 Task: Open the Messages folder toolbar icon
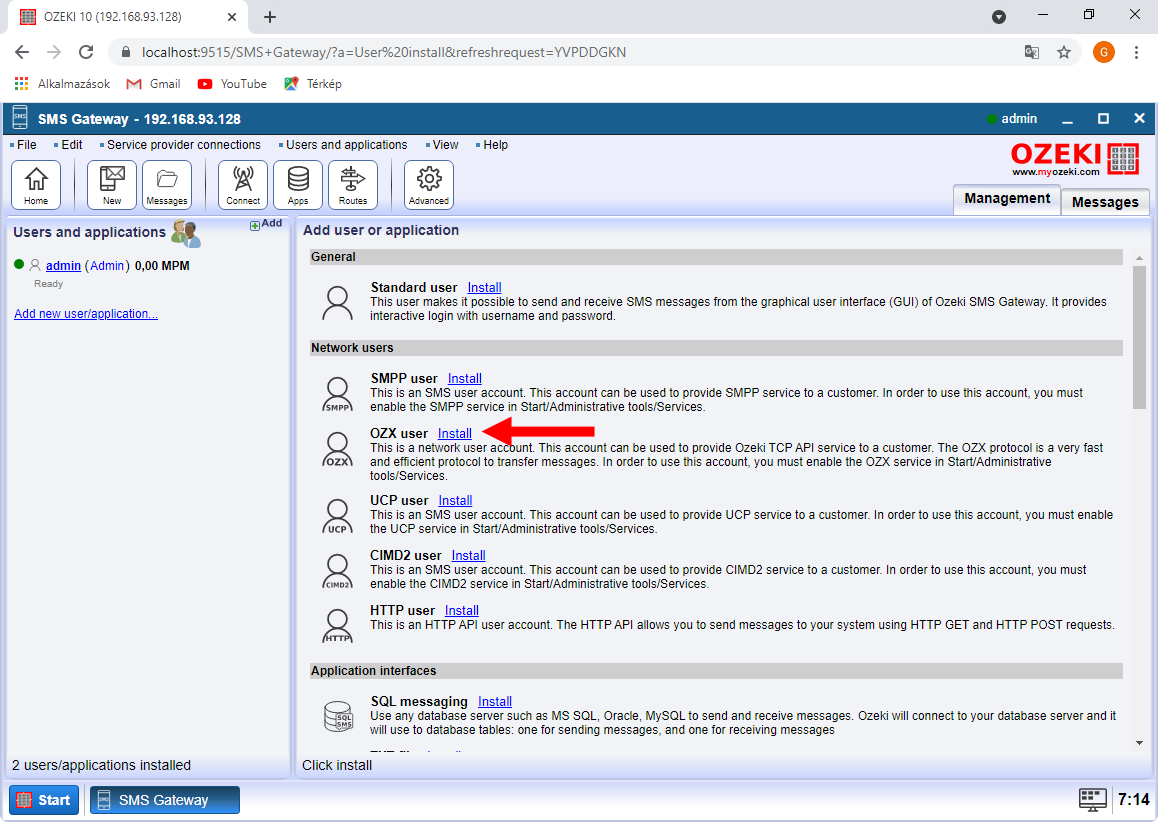click(167, 185)
